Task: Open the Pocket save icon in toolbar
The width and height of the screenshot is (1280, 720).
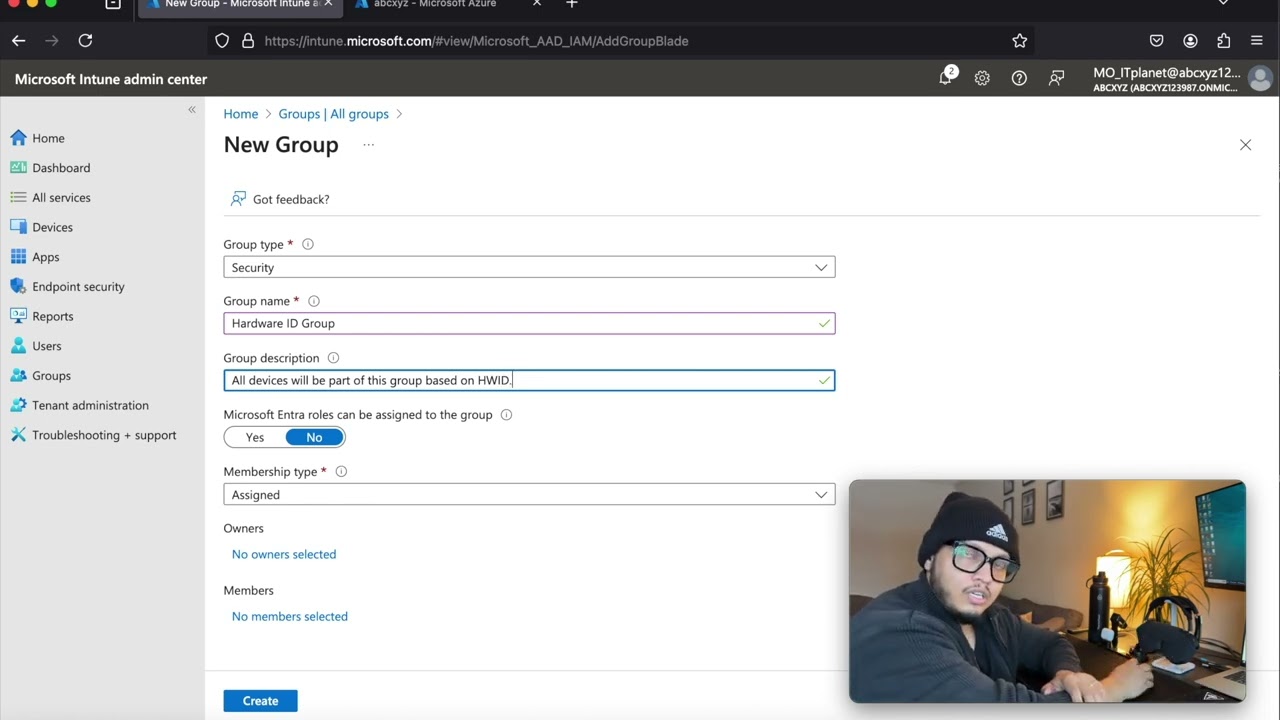Action: coord(1157,41)
